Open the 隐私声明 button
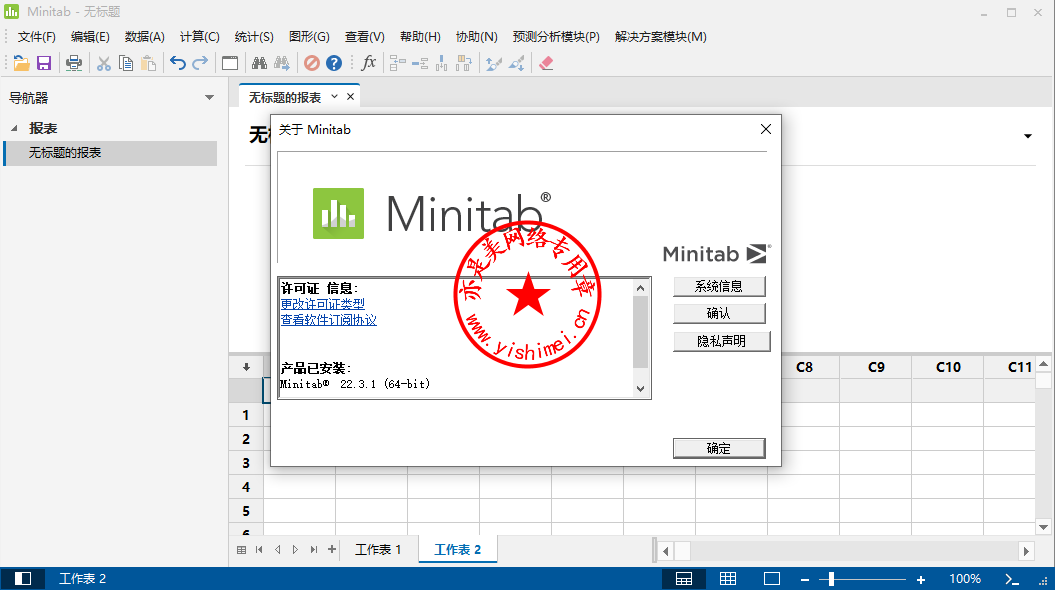The width and height of the screenshot is (1055, 590). (x=721, y=341)
